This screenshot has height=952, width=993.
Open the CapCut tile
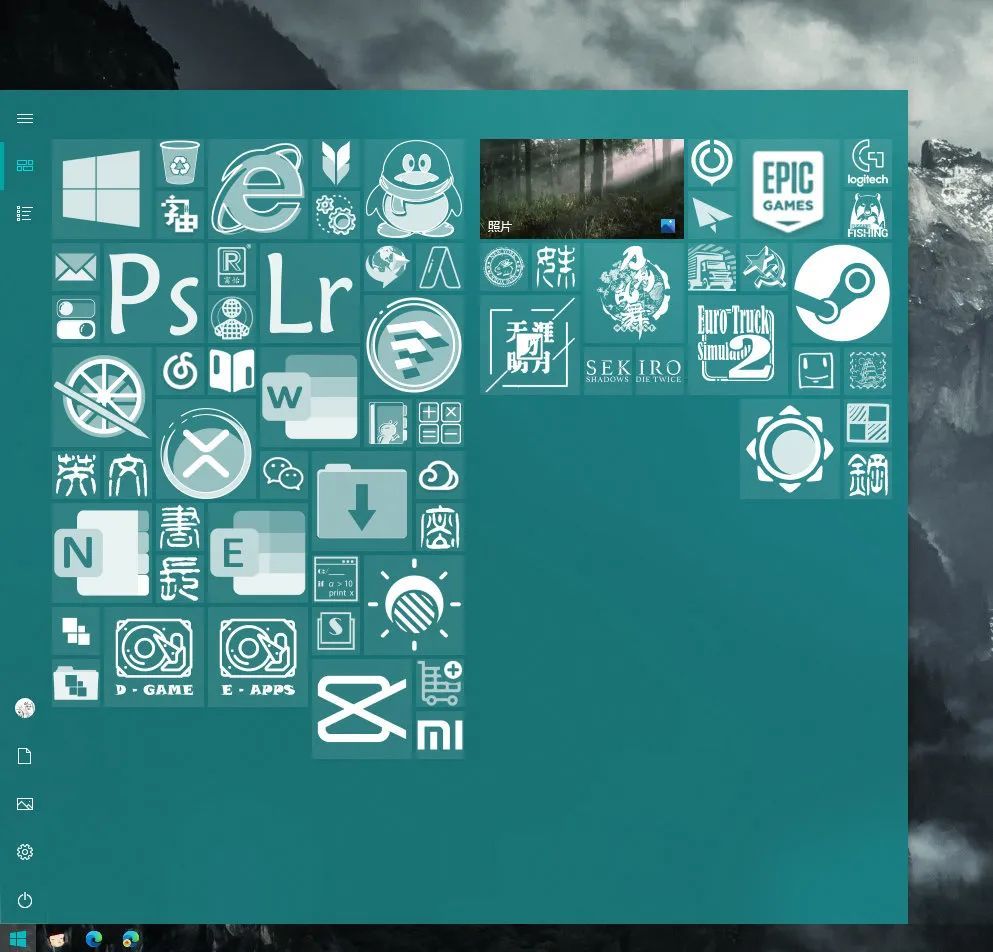click(x=362, y=709)
